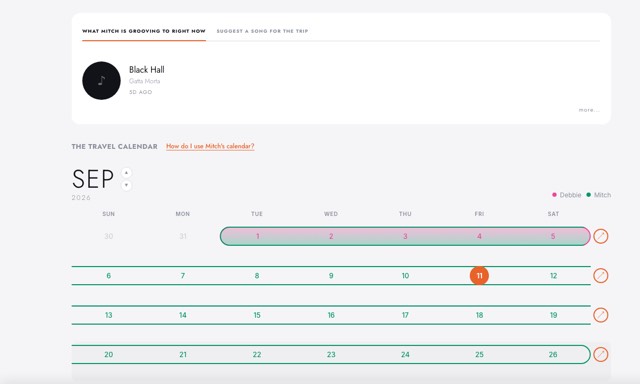Select September 3 on the calendar
The height and width of the screenshot is (384, 640).
click(x=405, y=236)
